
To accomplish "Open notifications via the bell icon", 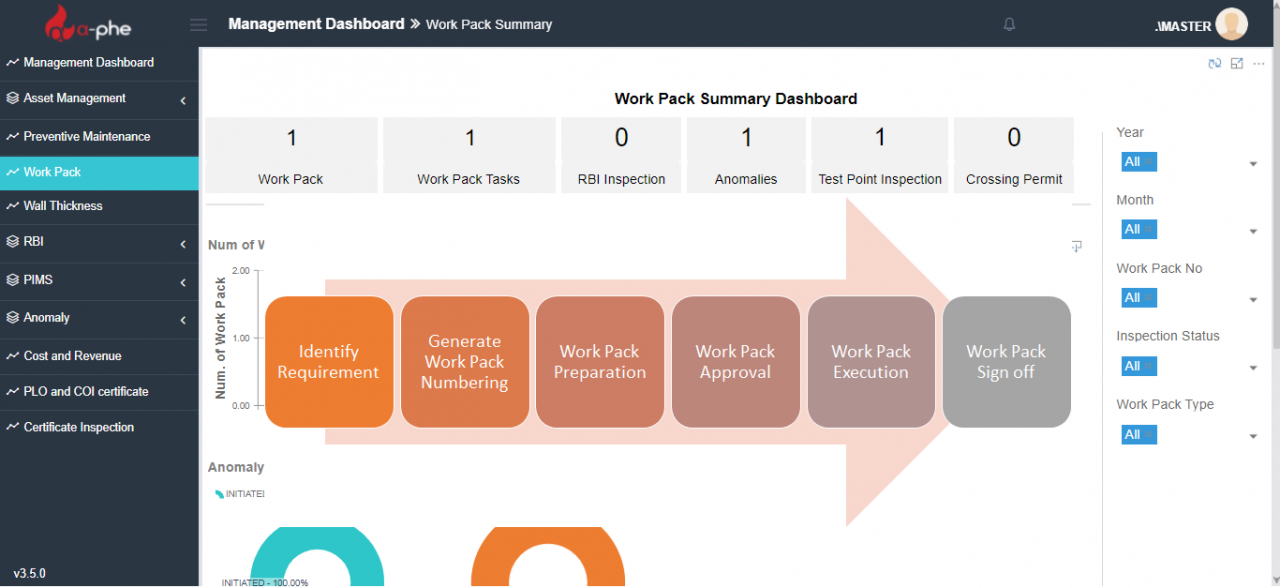I will tap(1009, 24).
